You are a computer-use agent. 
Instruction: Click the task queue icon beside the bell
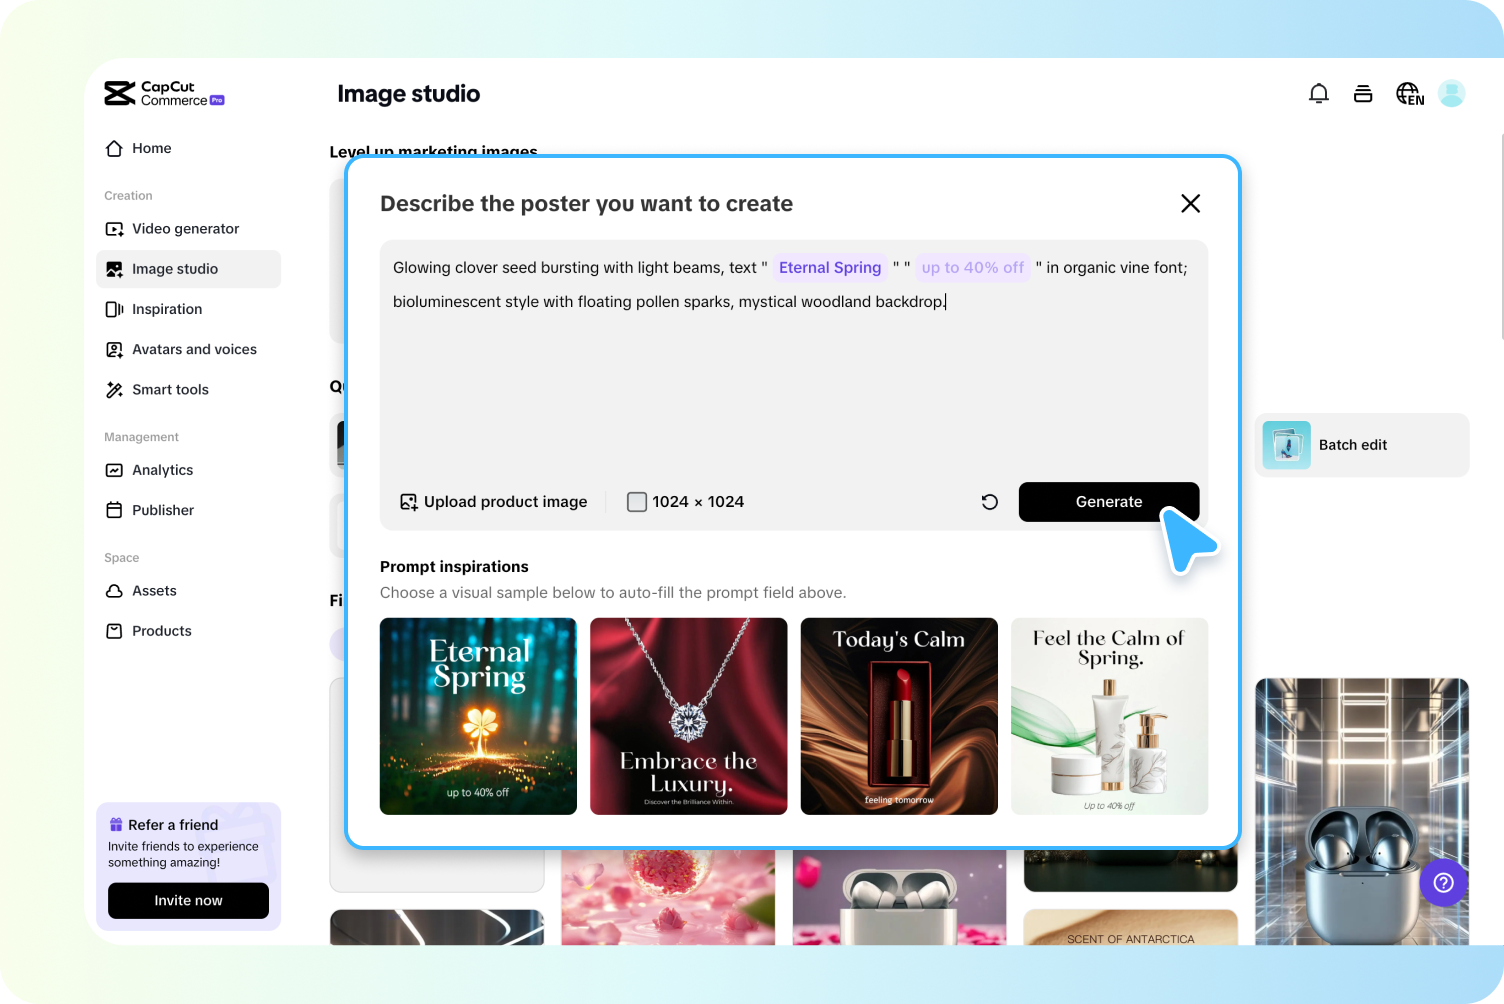click(1363, 92)
